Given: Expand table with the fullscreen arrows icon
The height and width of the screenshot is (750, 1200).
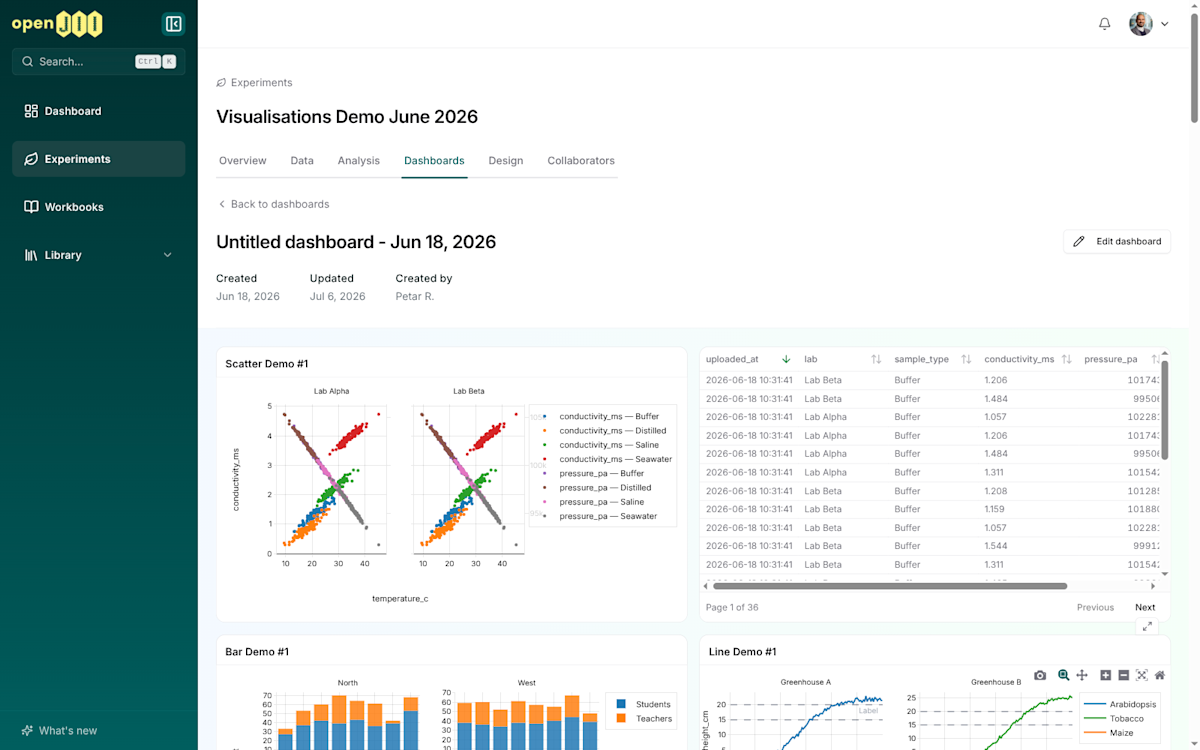Looking at the screenshot, I should tap(1147, 626).
